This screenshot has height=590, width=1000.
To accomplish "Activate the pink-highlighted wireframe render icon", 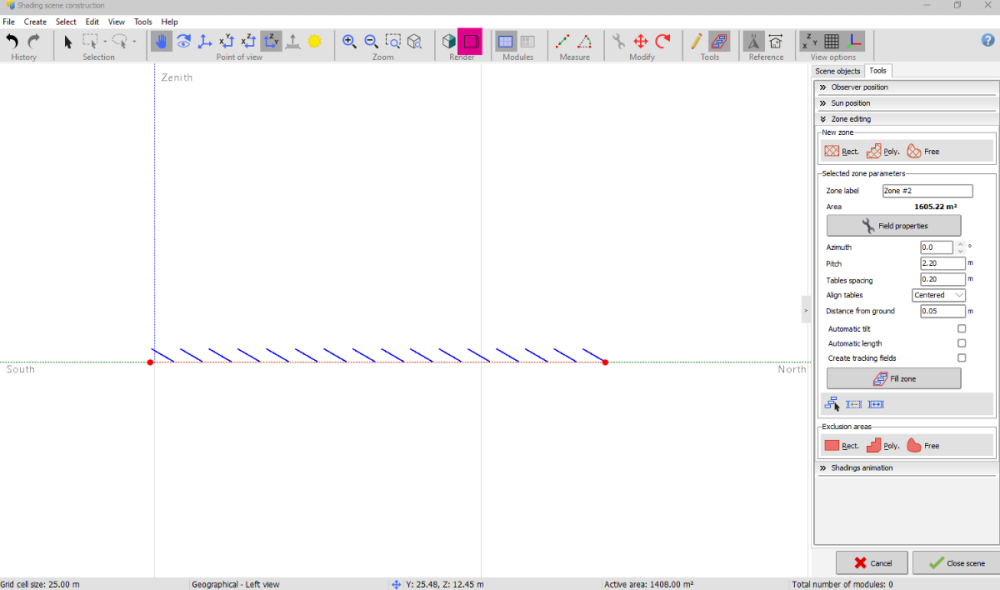I will pyautogui.click(x=471, y=41).
